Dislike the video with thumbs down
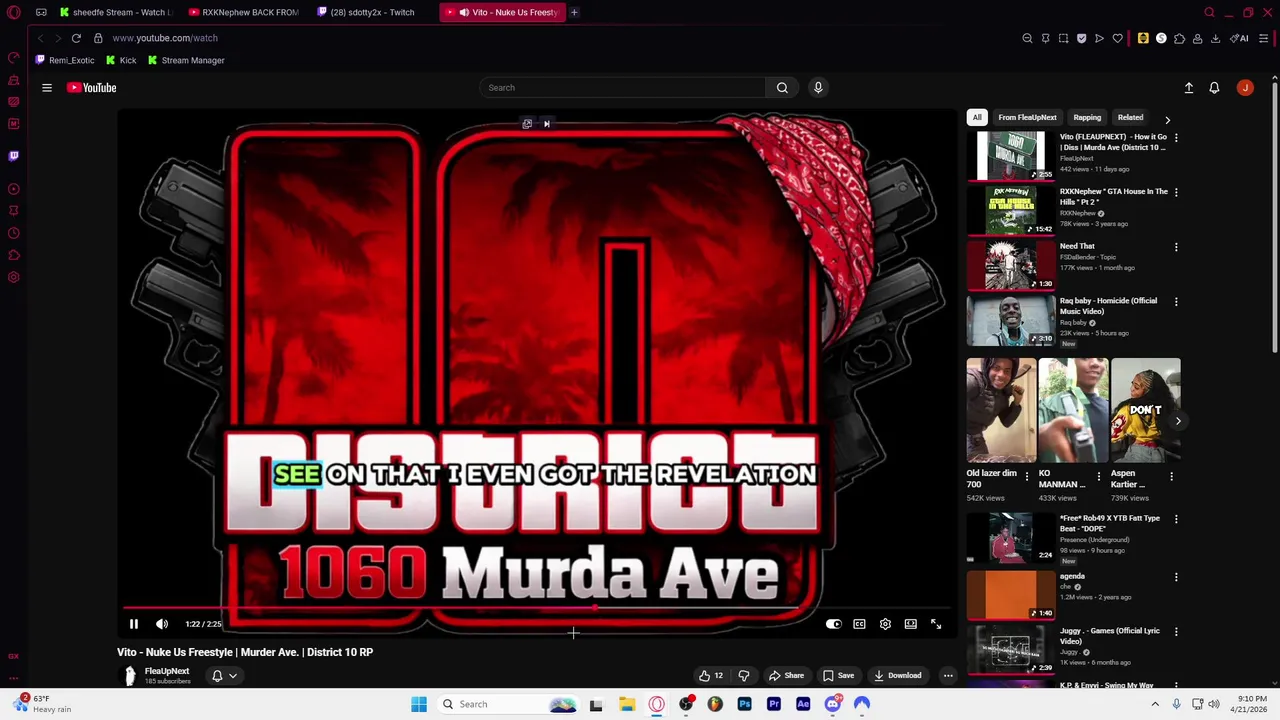1280x720 pixels. (743, 676)
